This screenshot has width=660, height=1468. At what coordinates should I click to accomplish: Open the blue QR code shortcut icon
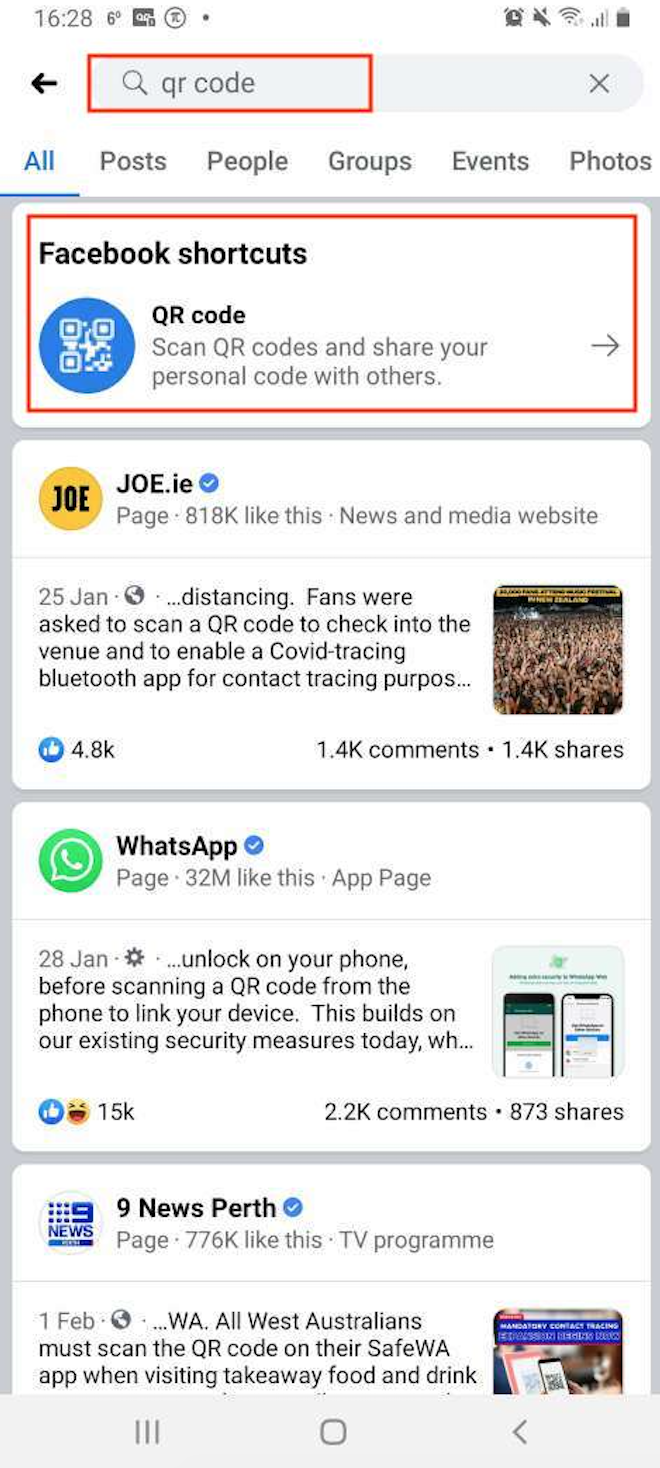[x=87, y=345]
